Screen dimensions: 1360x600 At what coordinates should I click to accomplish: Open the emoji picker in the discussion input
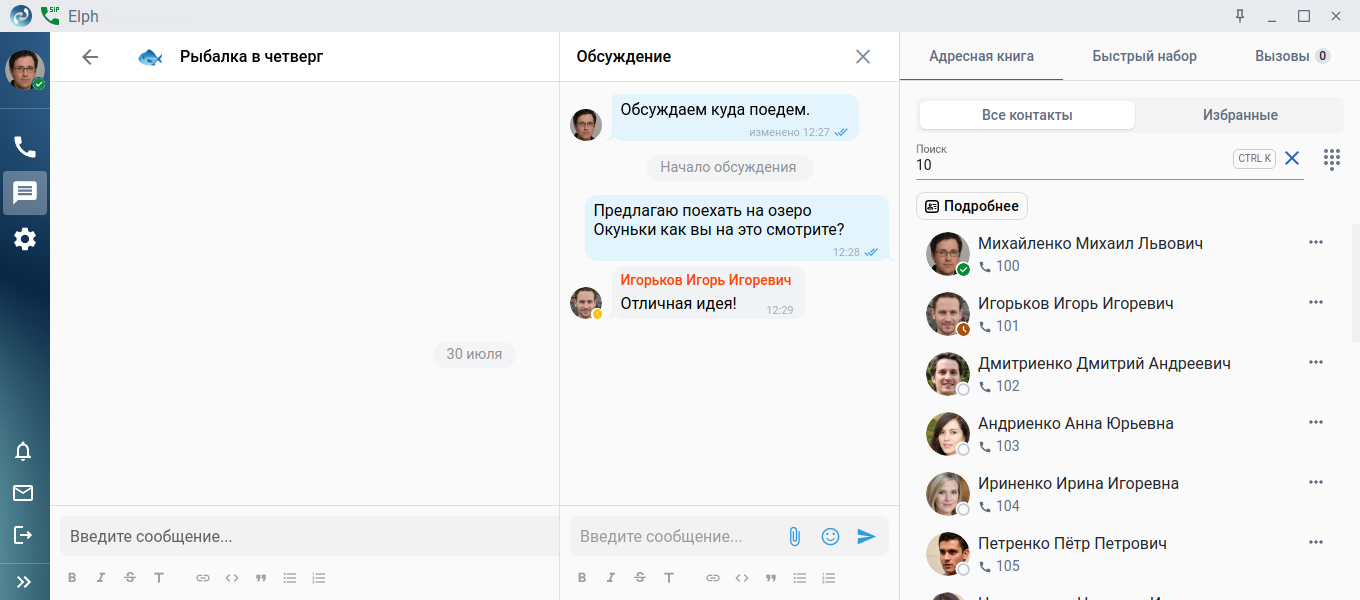[830, 537]
